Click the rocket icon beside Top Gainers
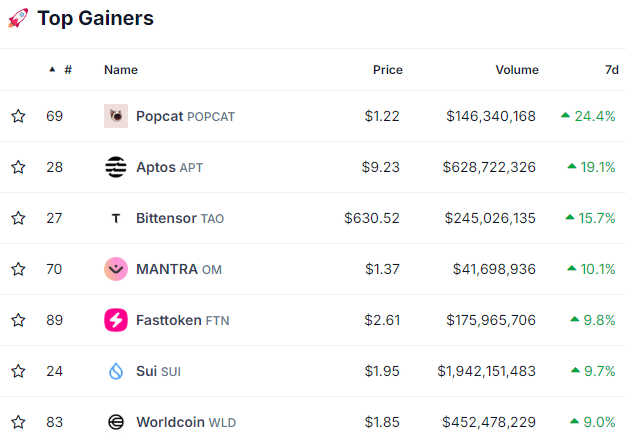Viewport: 626px width, 447px height. coord(18,18)
